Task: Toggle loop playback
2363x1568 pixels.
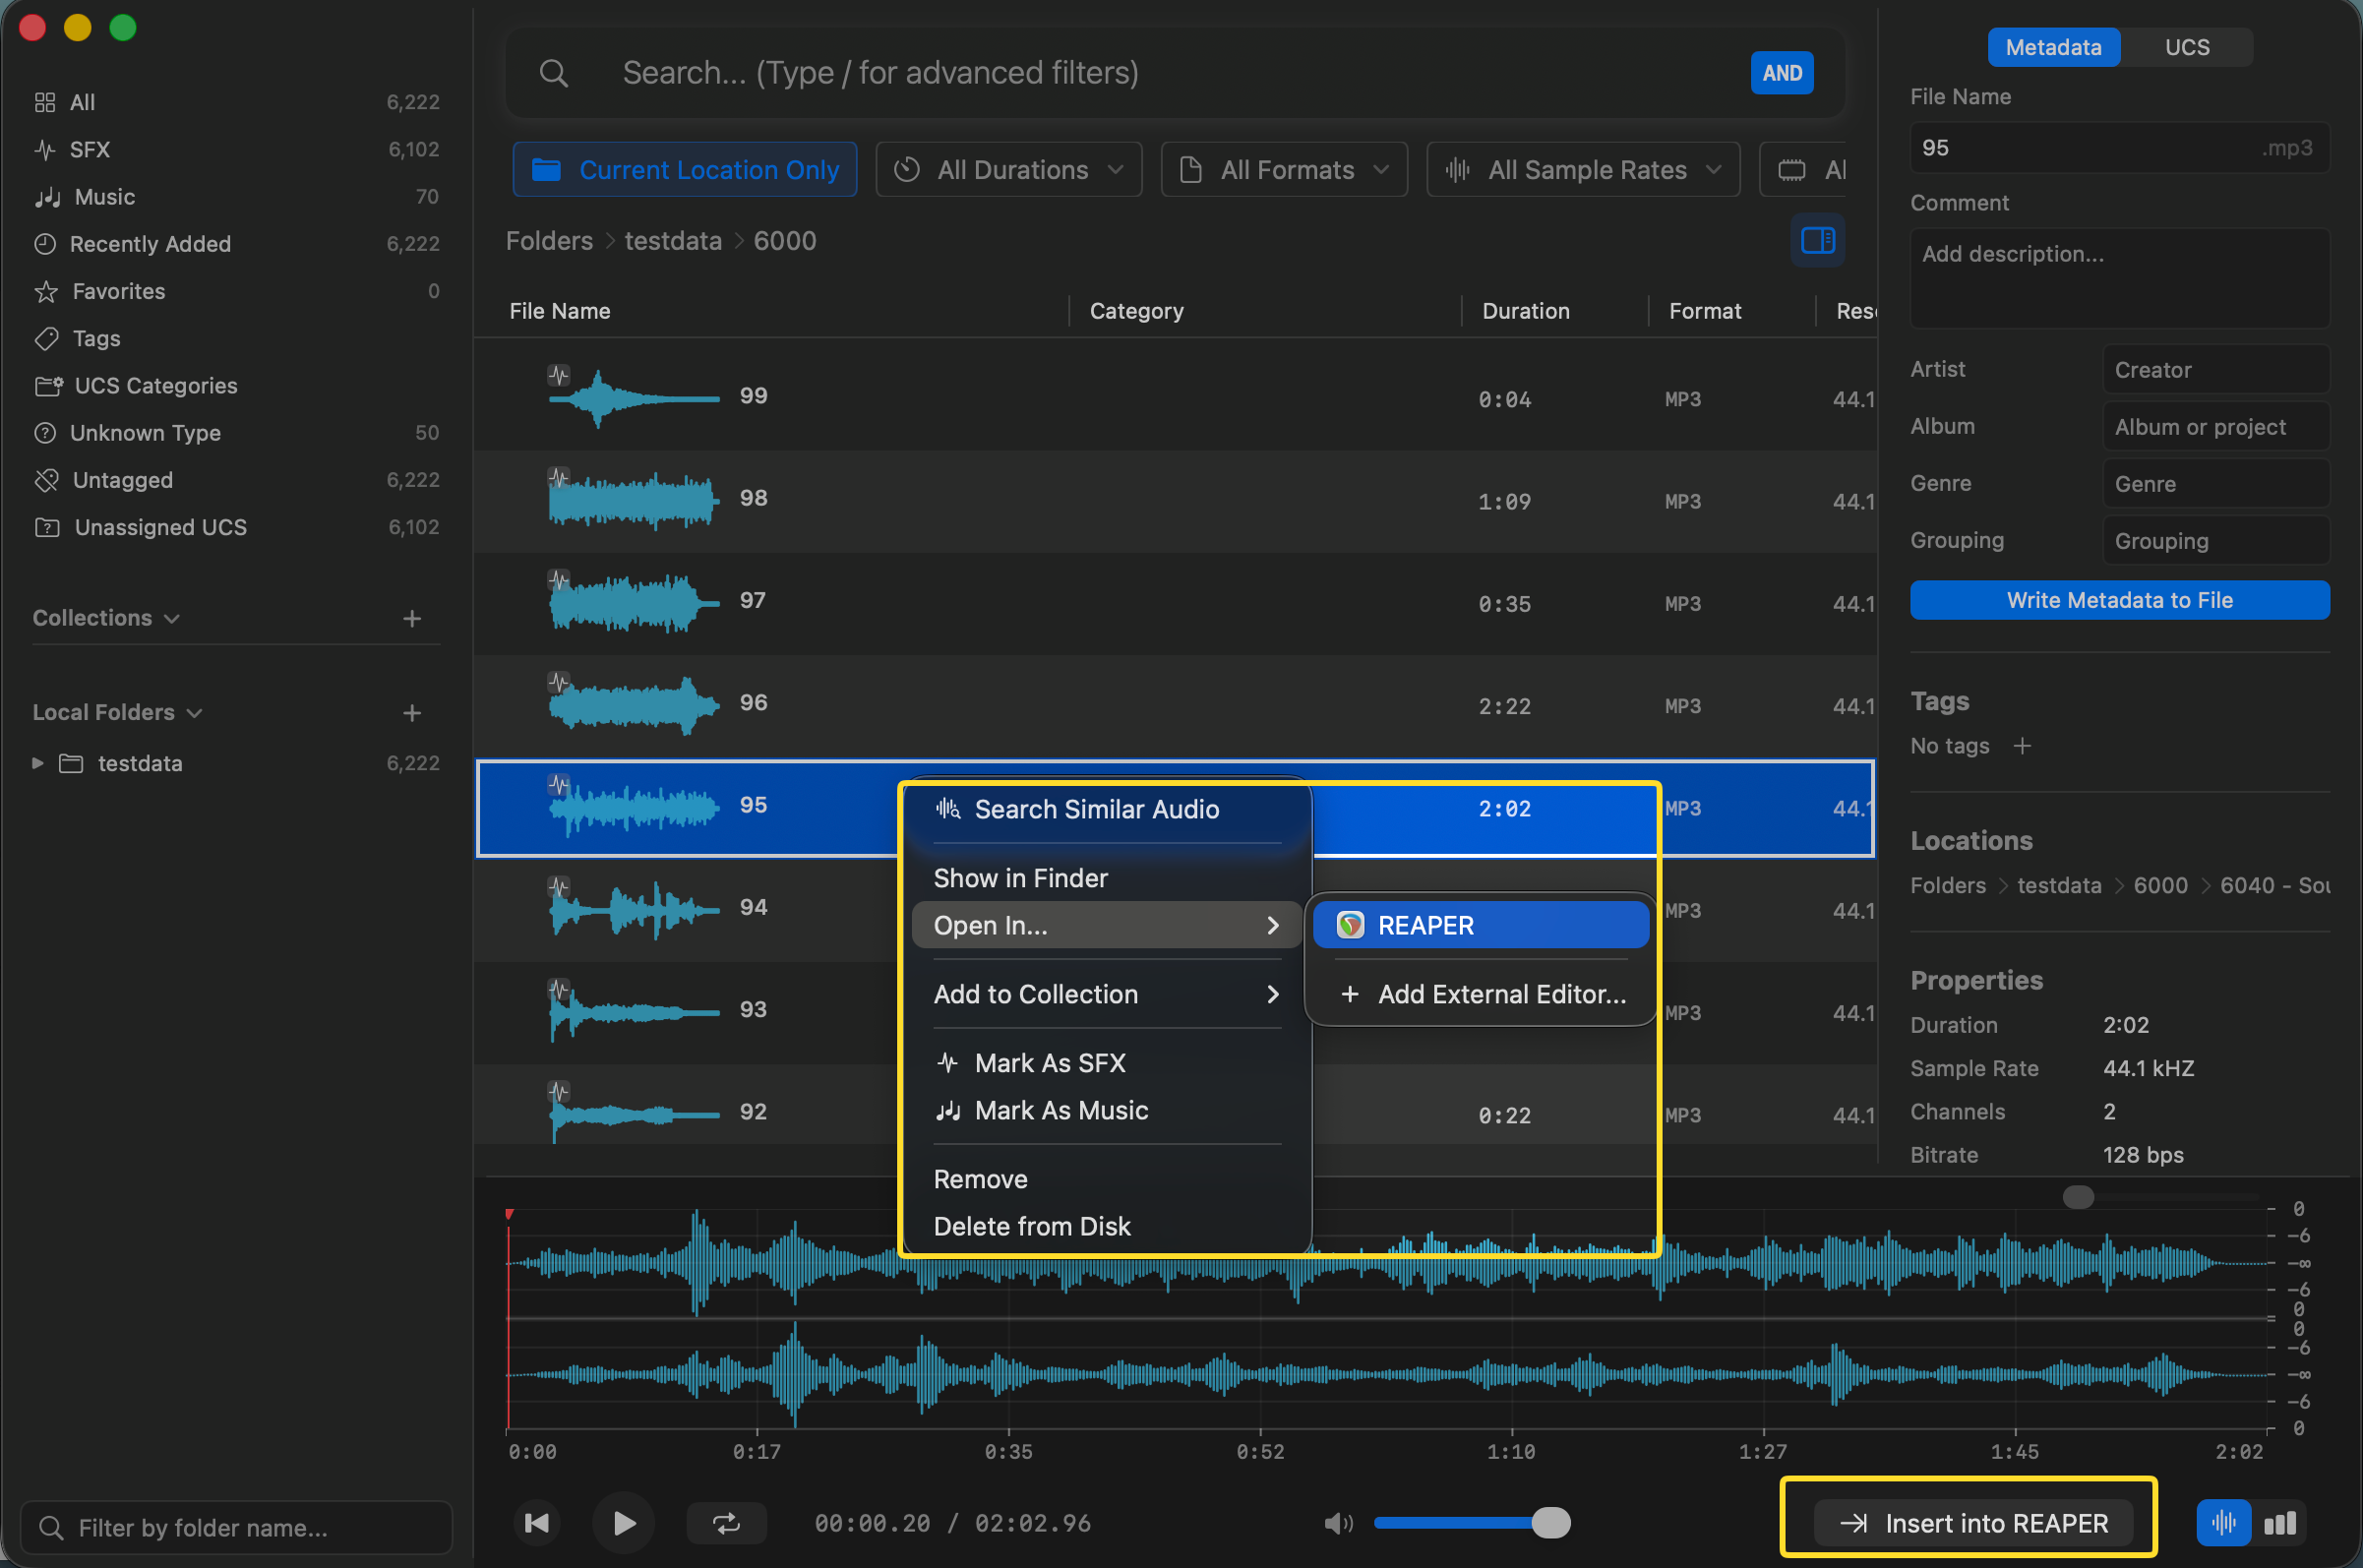Action: point(726,1523)
